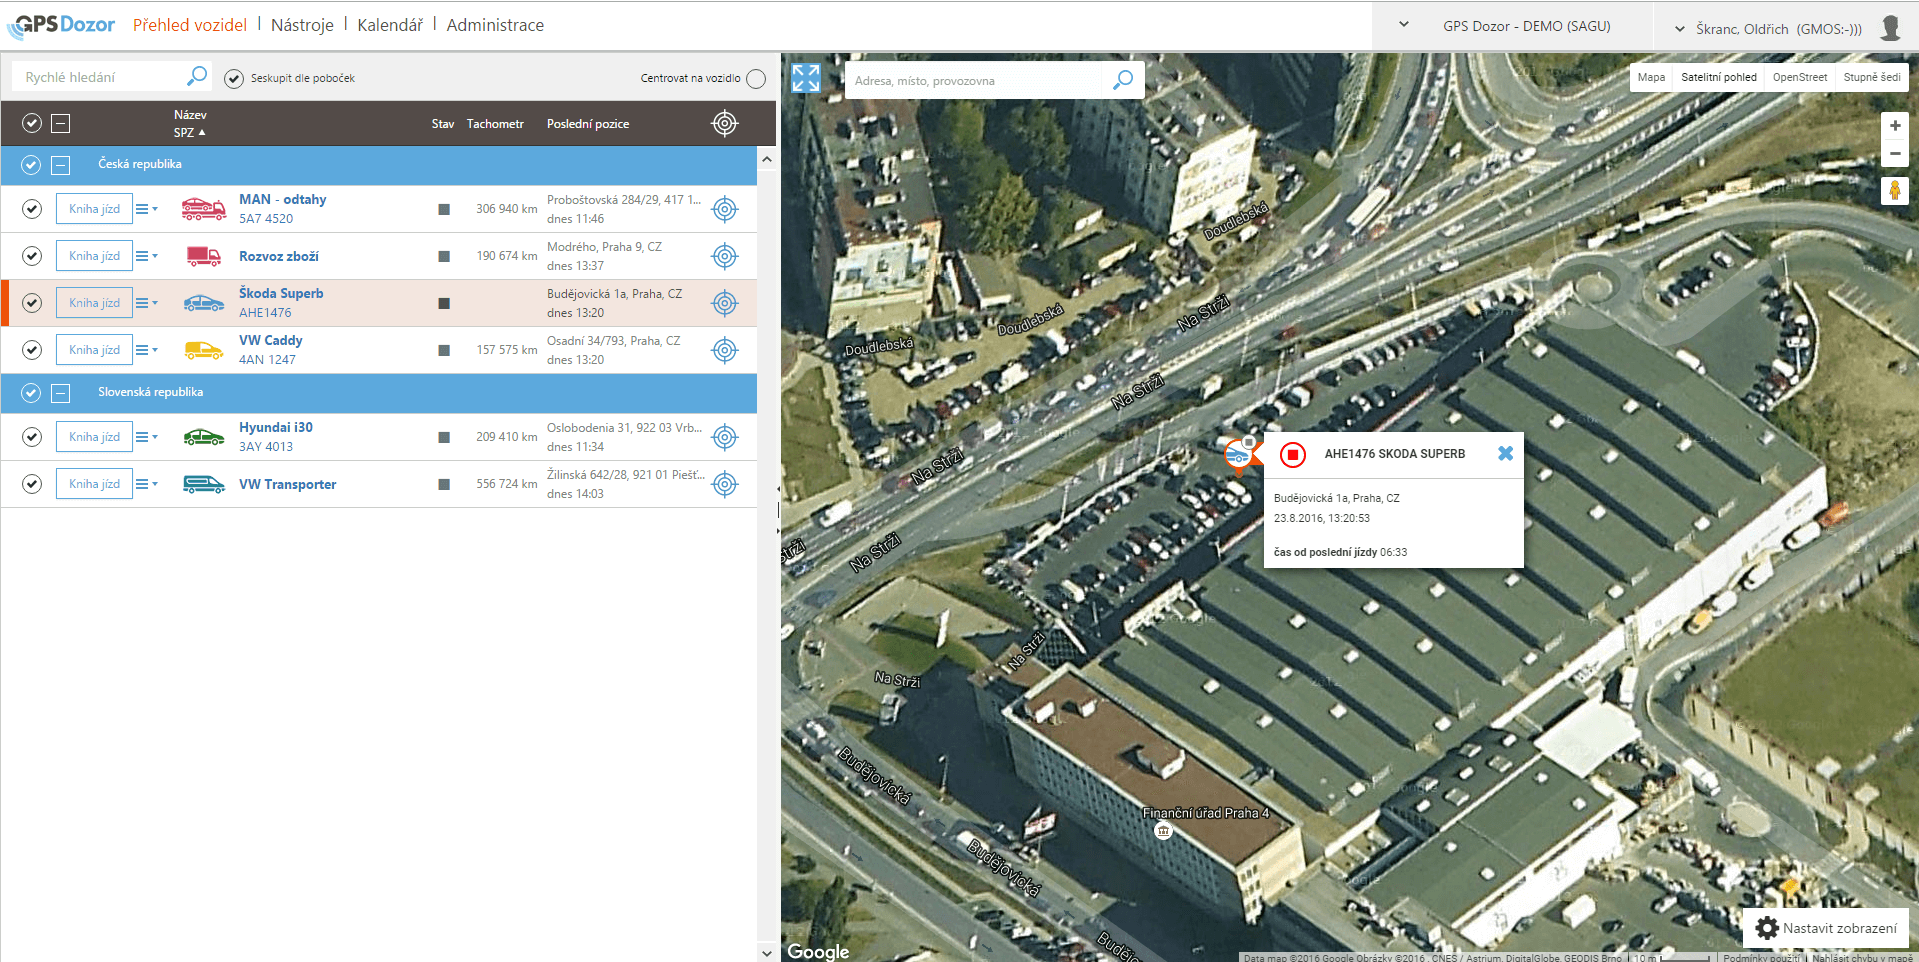The height and width of the screenshot is (962, 1919).
Task: Click the fullscreen map expand icon
Action: coord(805,78)
